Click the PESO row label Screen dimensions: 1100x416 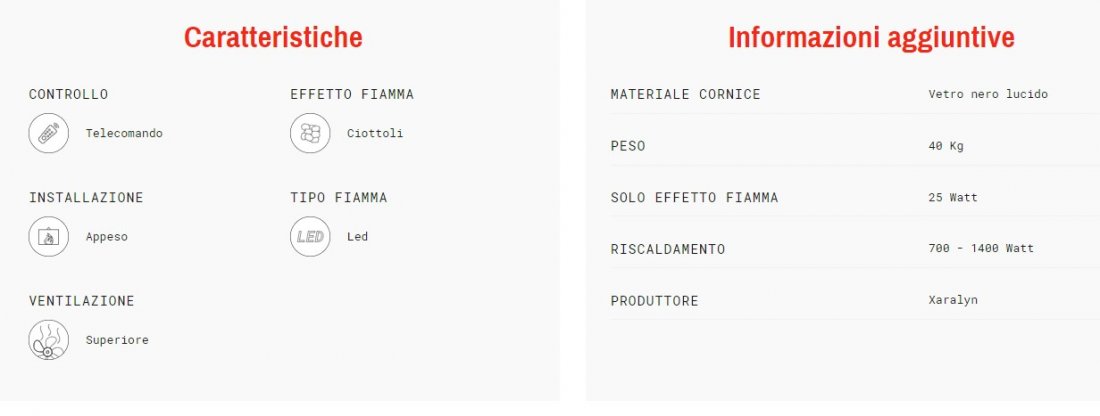(628, 146)
